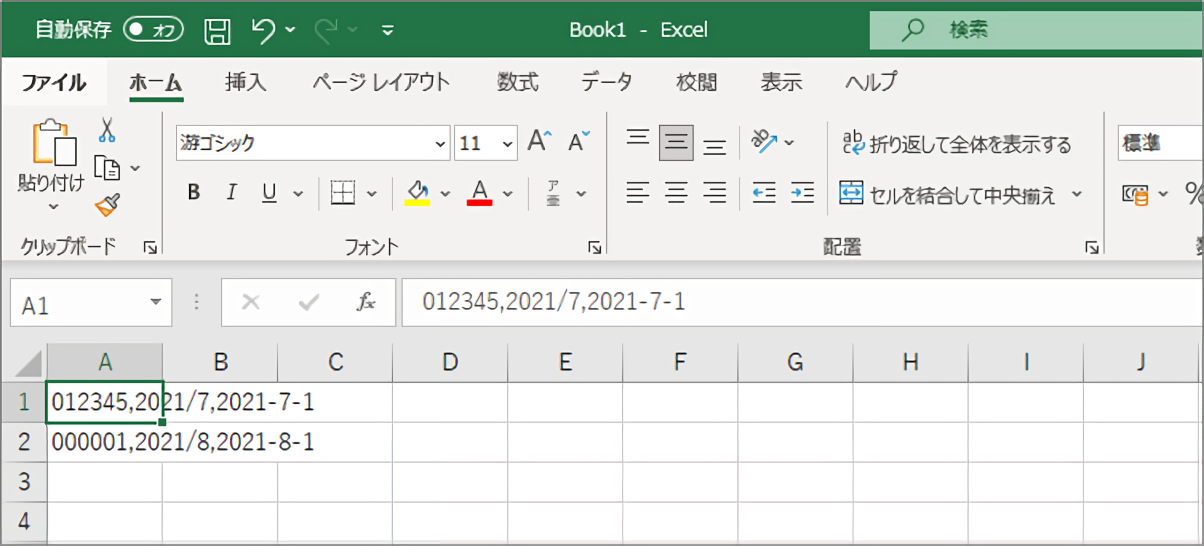Click the Paste clipboard icon
This screenshot has width=1204, height=546.
(53, 143)
